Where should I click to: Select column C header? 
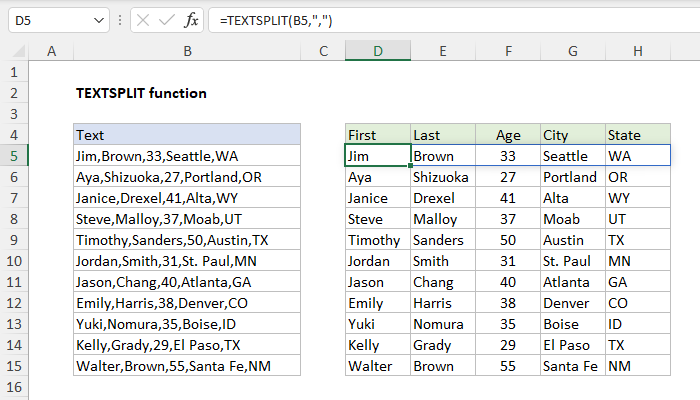coord(323,51)
